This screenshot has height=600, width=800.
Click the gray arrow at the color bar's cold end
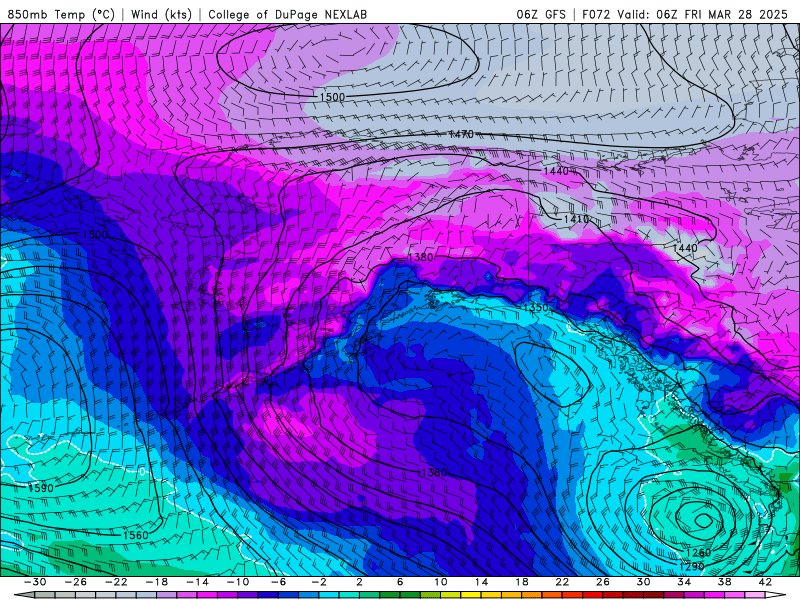pos(24,595)
